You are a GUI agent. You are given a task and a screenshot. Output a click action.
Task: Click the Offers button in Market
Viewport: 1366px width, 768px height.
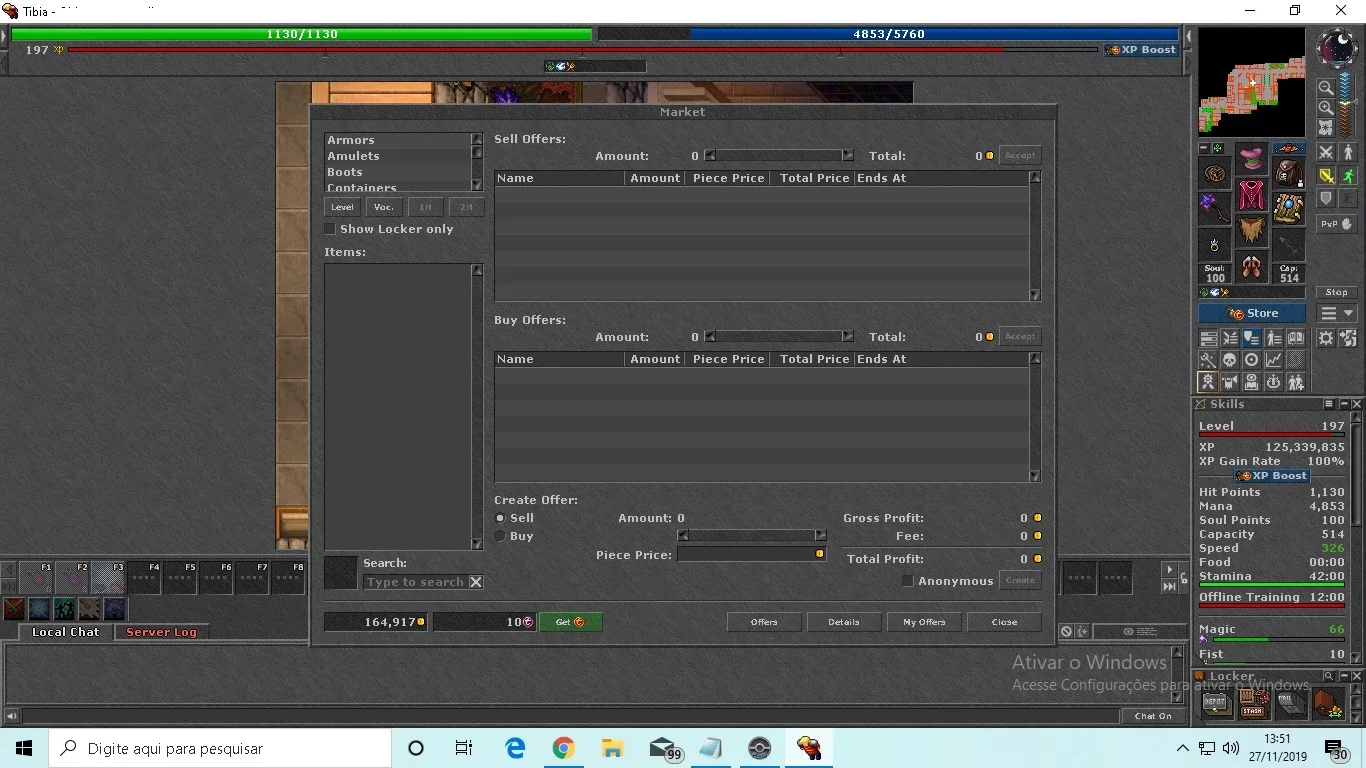pyautogui.click(x=764, y=622)
